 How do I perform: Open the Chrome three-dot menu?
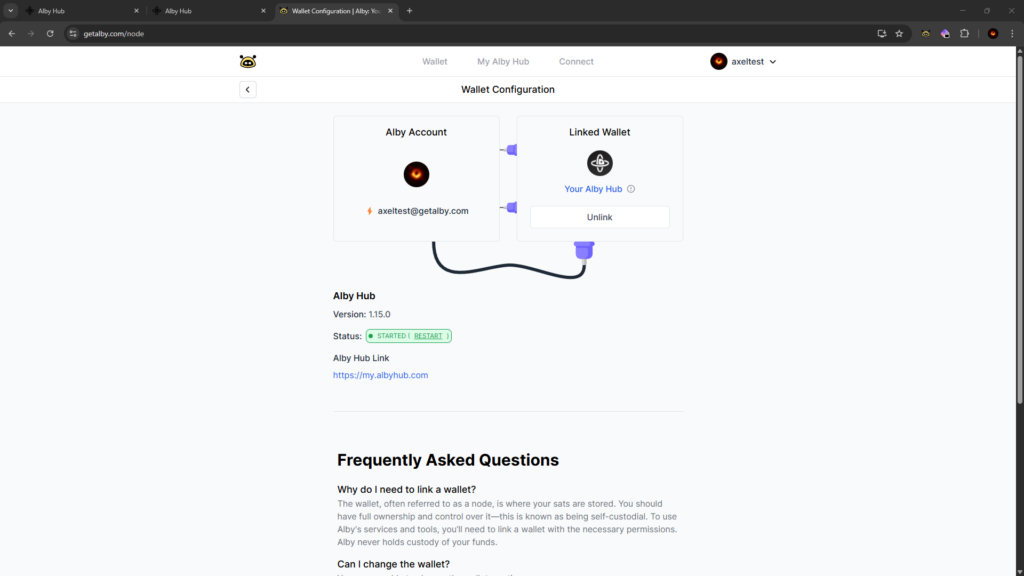[x=1012, y=33]
